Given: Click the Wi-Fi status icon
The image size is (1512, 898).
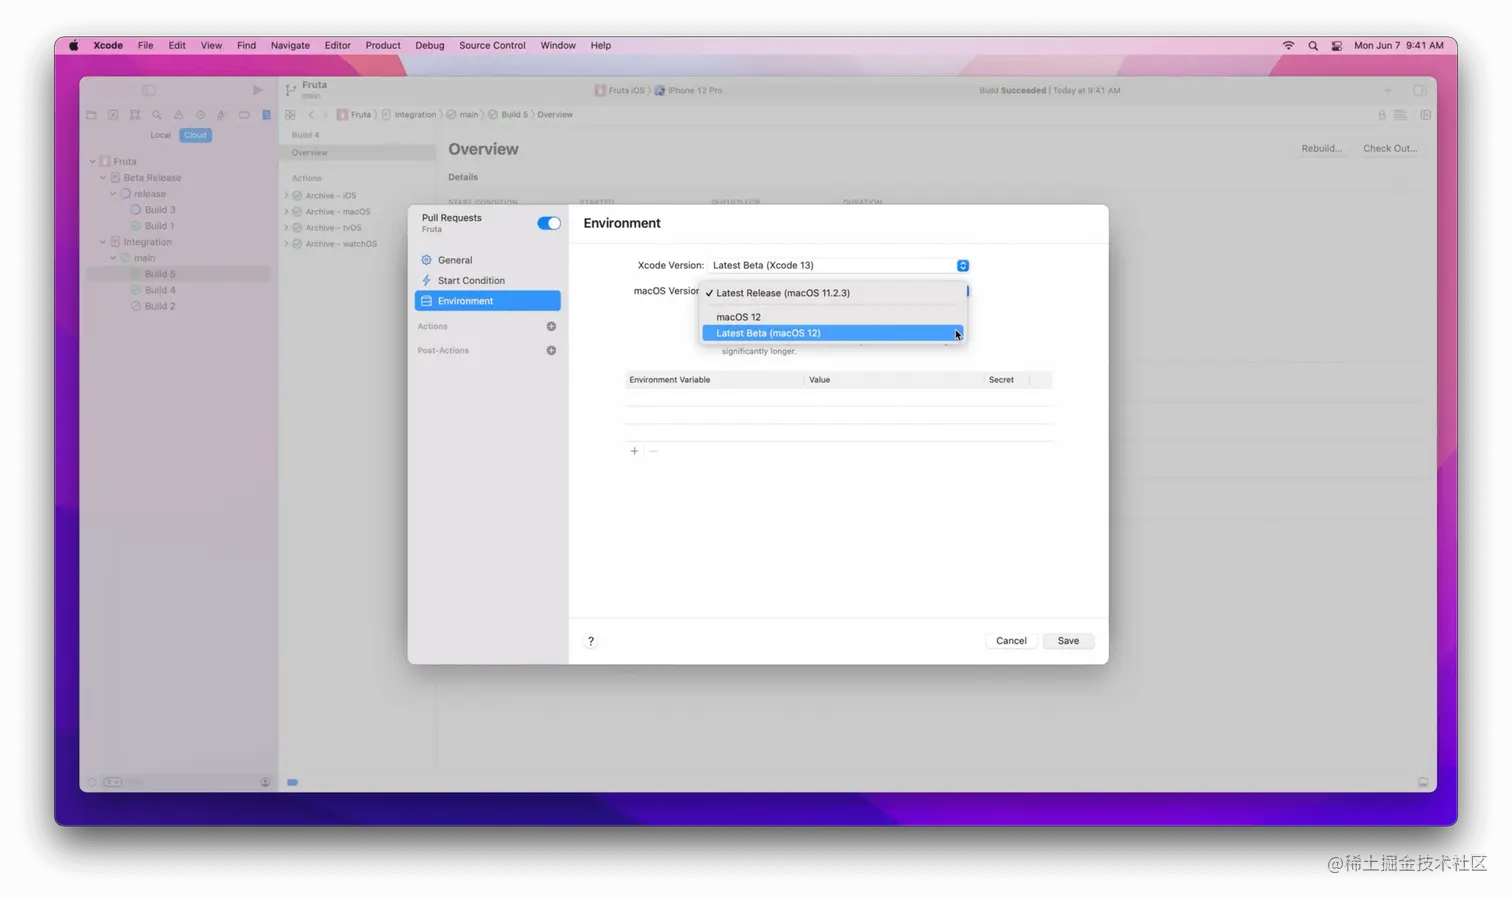Looking at the screenshot, I should [x=1288, y=46].
